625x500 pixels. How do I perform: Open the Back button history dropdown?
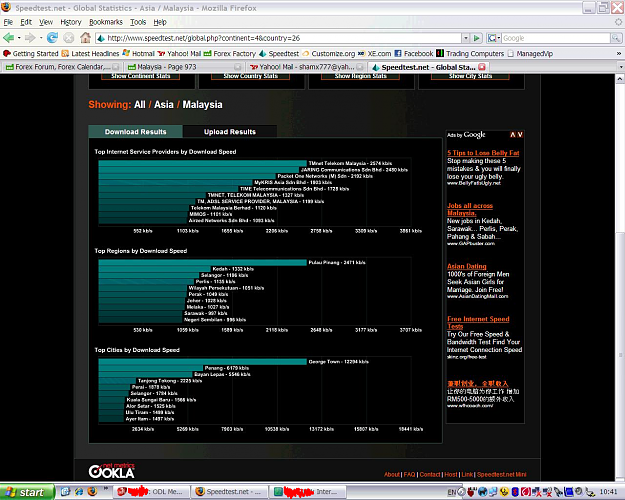point(19,38)
